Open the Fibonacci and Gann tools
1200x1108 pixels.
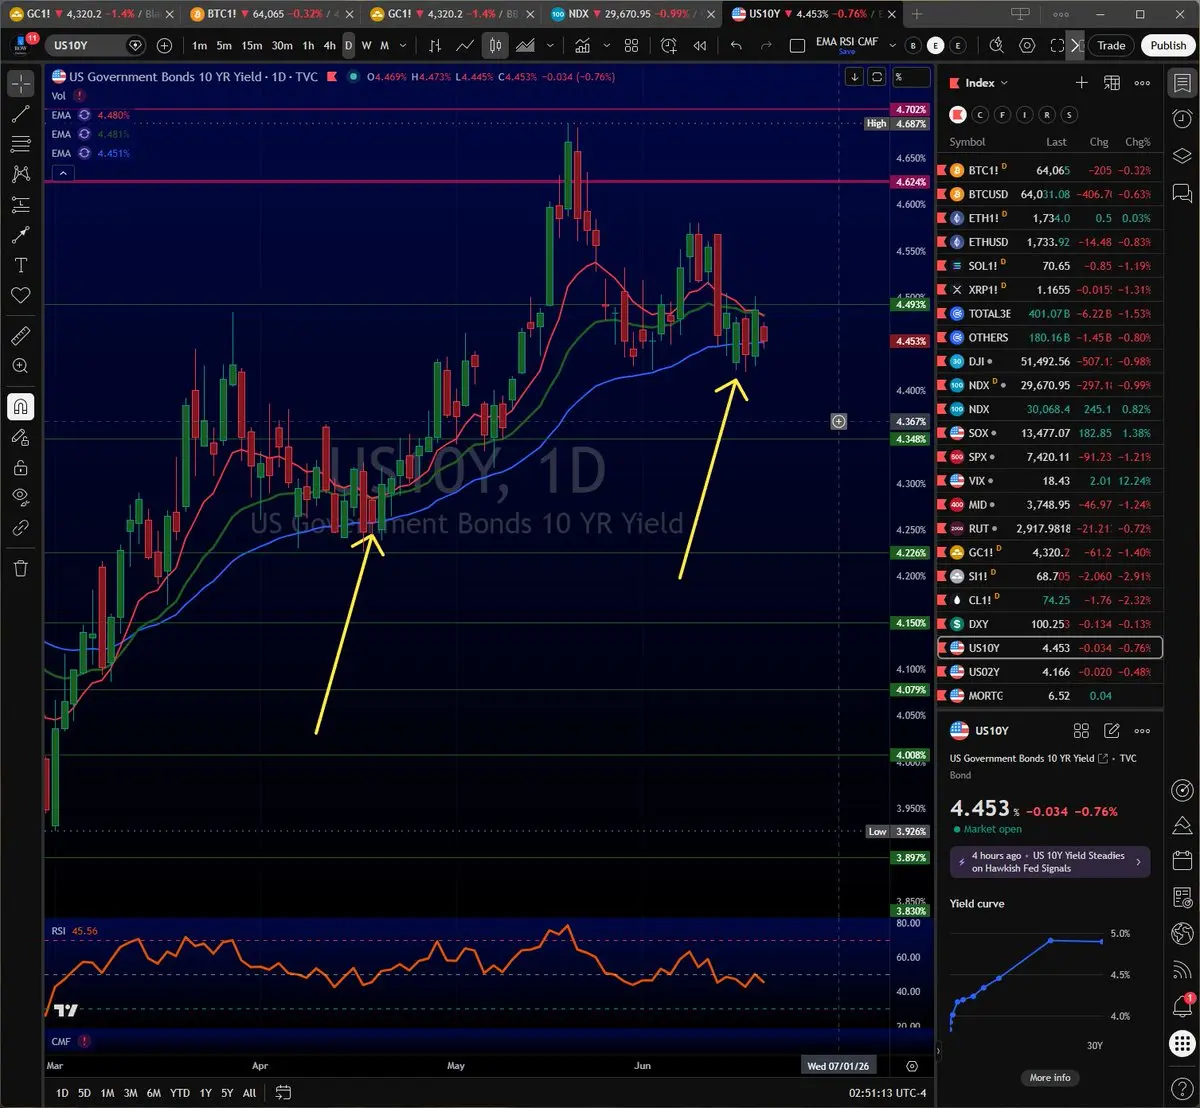pos(21,144)
